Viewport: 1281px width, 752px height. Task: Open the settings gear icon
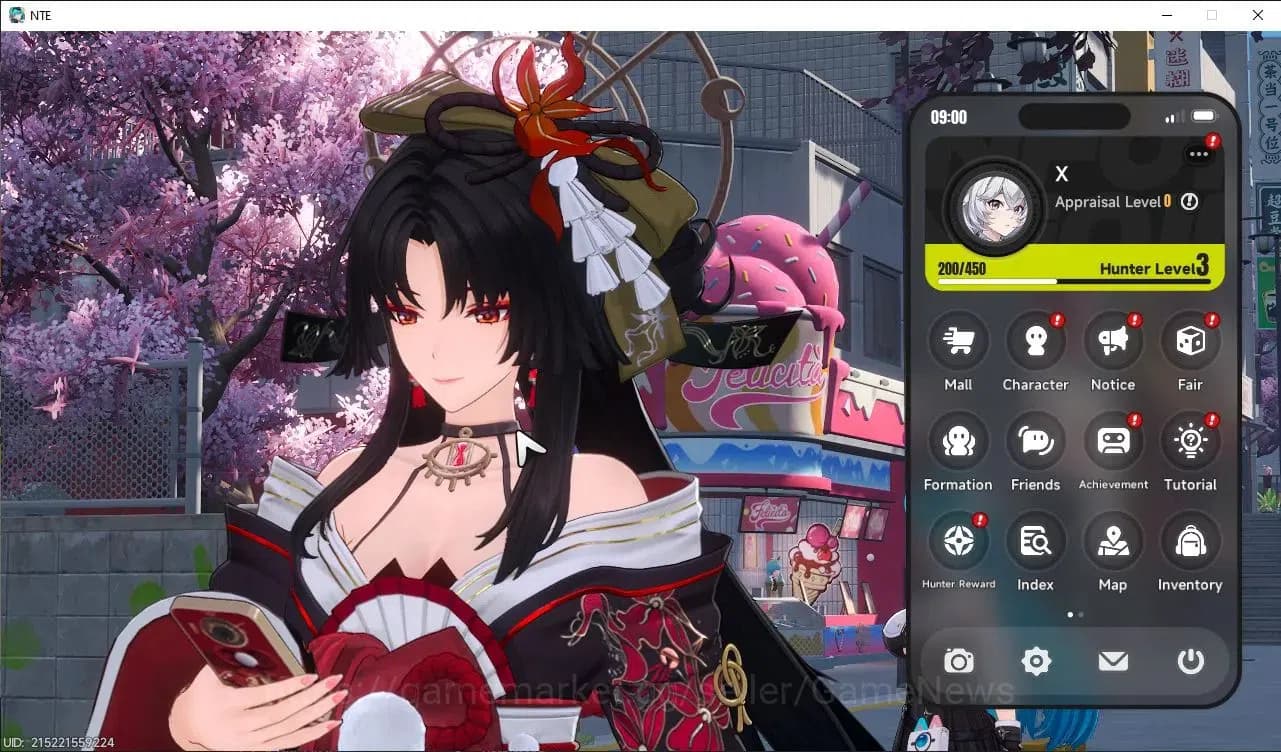pyautogui.click(x=1036, y=661)
